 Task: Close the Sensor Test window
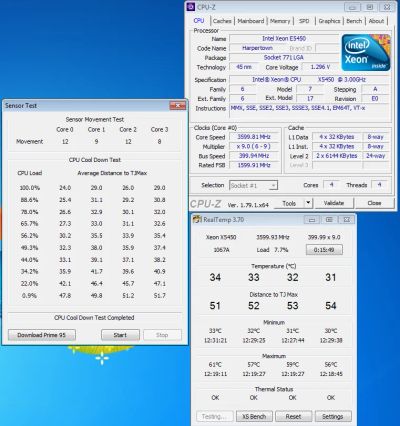178,106
